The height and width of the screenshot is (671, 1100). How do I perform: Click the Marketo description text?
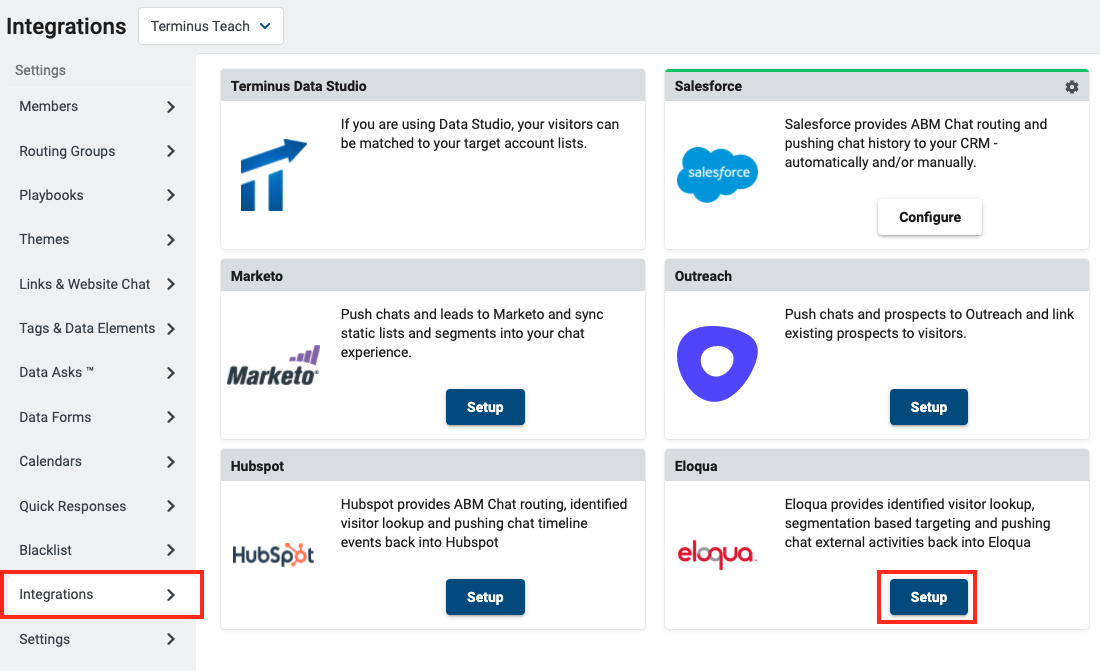[x=472, y=333]
